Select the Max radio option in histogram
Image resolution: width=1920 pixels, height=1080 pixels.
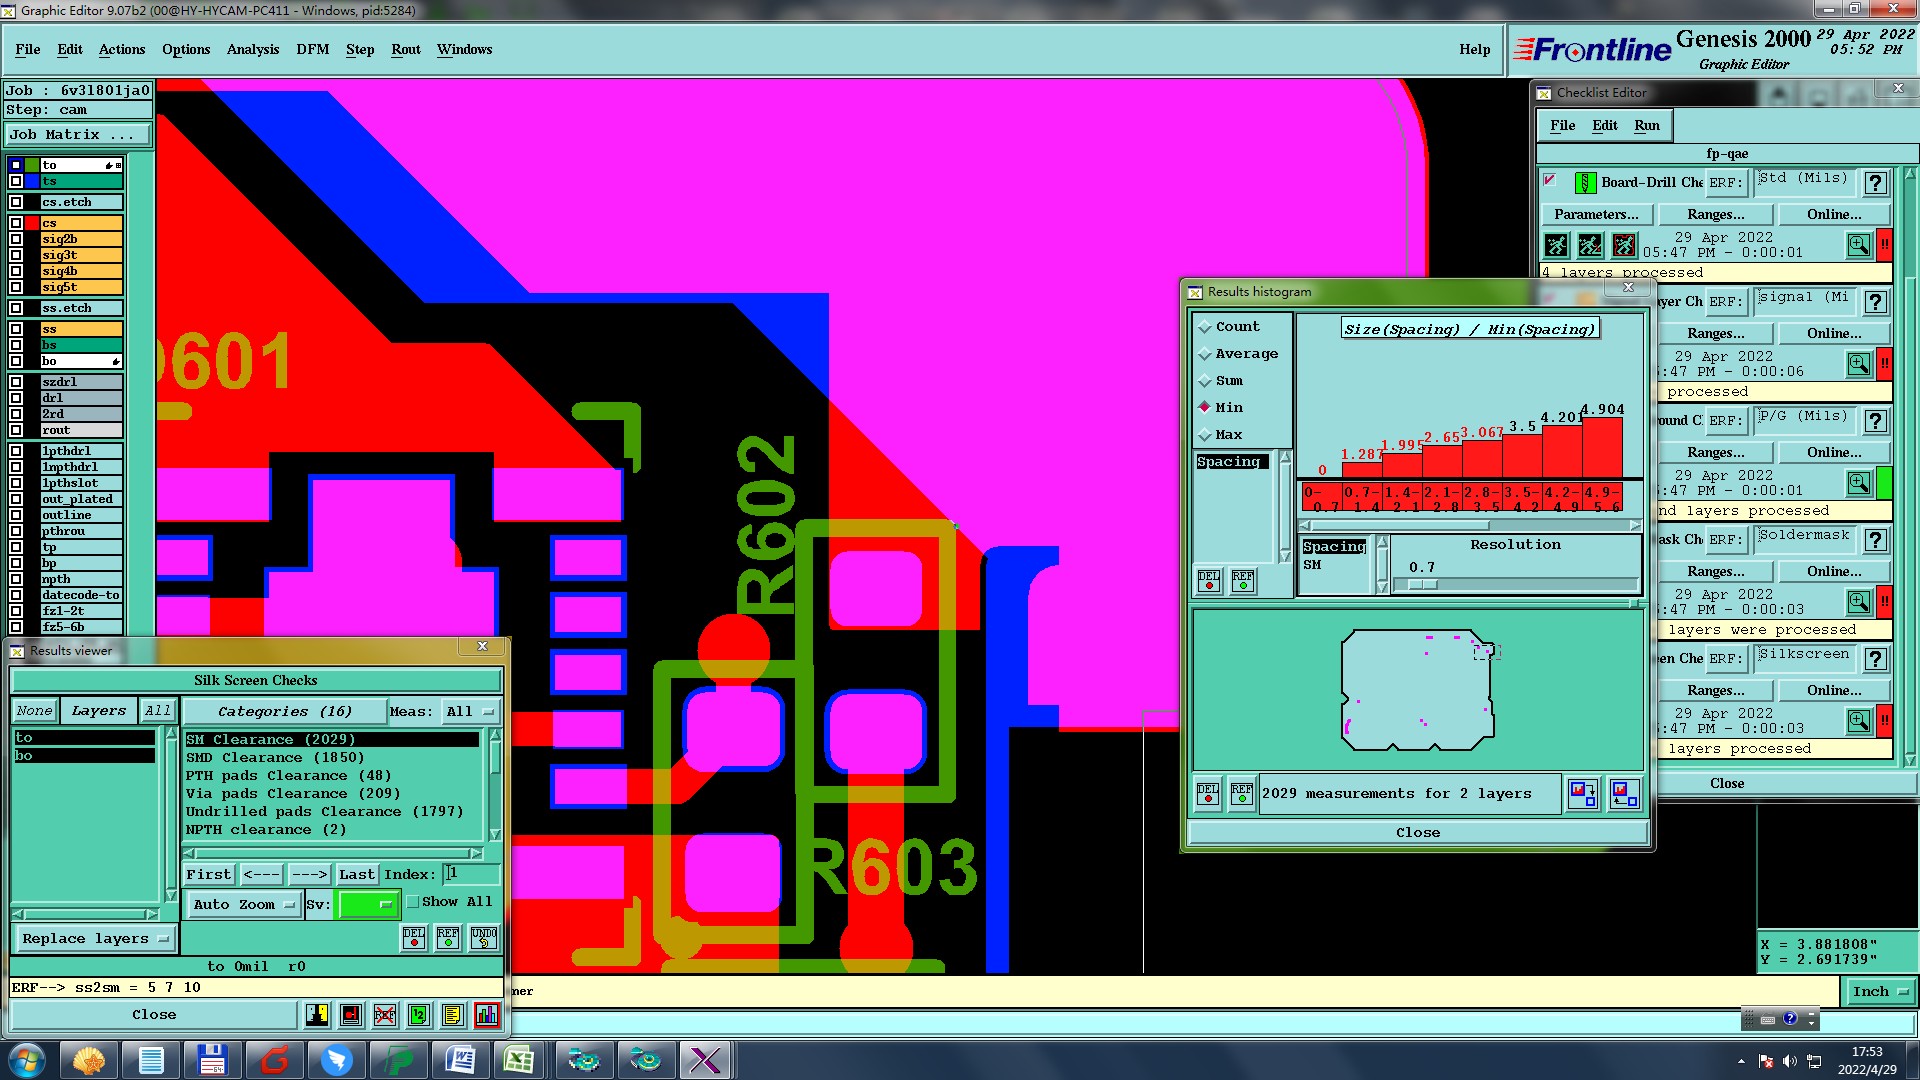click(x=1205, y=435)
